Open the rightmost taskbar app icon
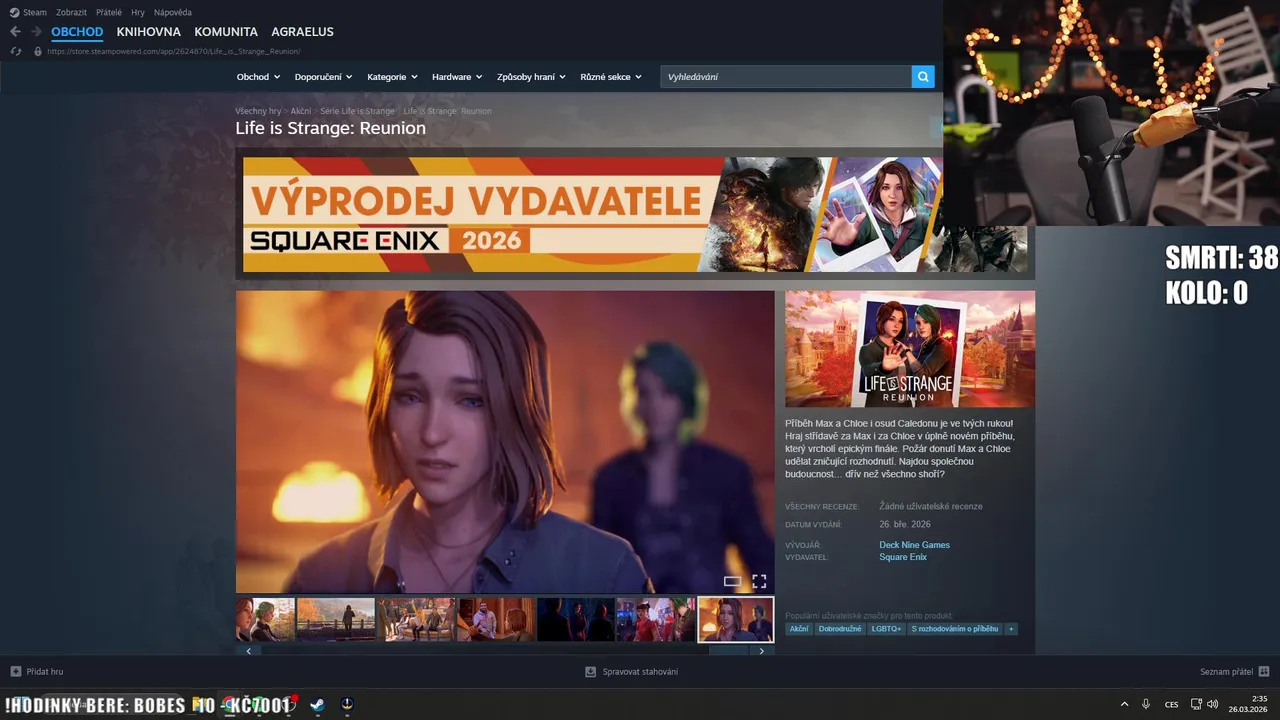1280x720 pixels. (x=347, y=705)
